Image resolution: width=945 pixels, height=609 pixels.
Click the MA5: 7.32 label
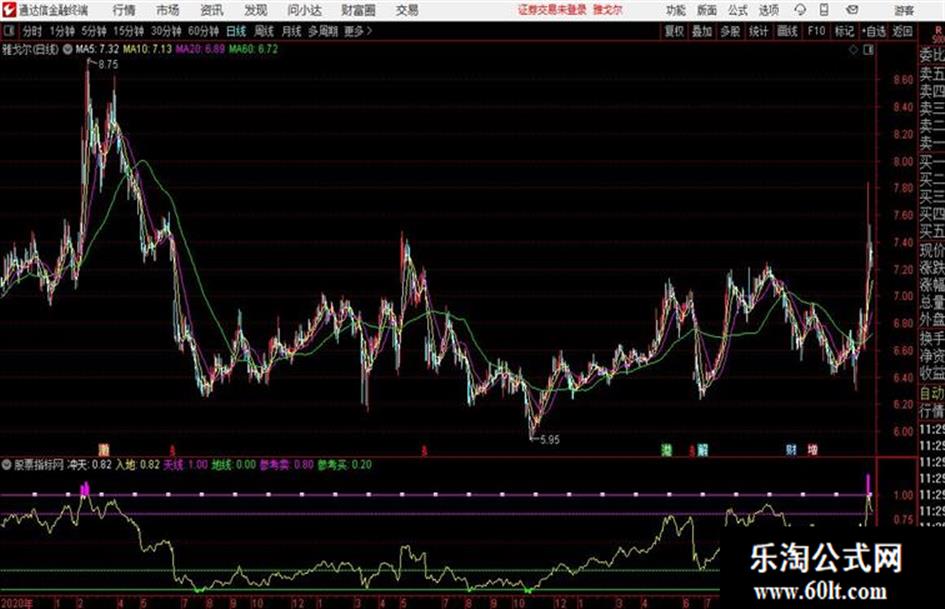pyautogui.click(x=97, y=49)
